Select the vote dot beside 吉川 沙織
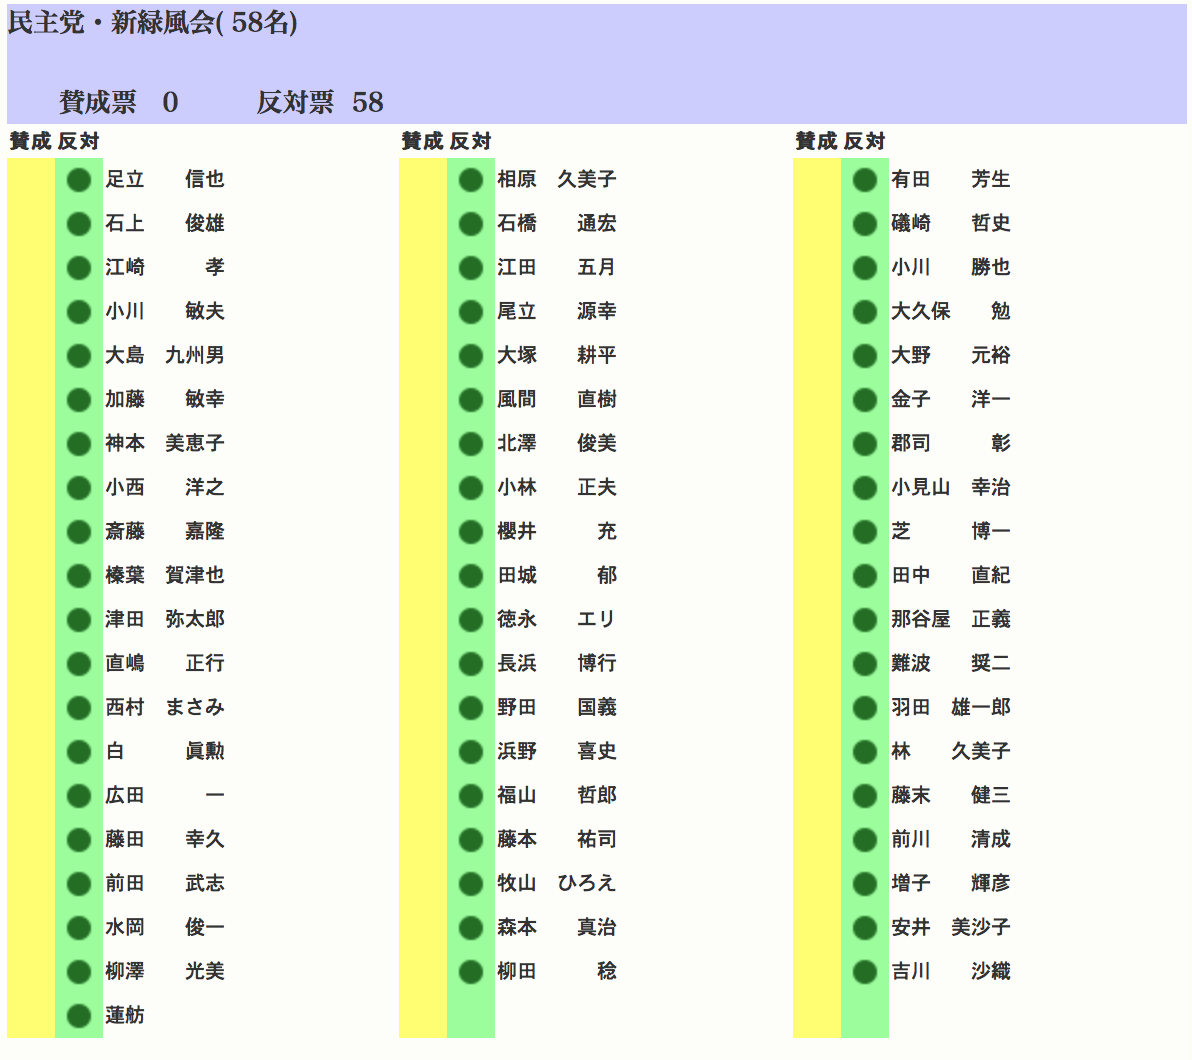The width and height of the screenshot is (1192, 1060). click(865, 972)
